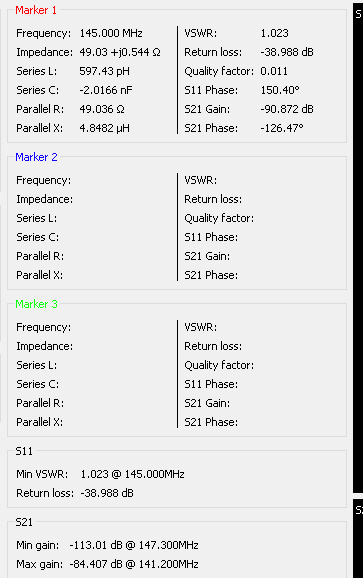Select Marker 1 return loss -38.988 dB
363x578 pixels.
point(287,52)
